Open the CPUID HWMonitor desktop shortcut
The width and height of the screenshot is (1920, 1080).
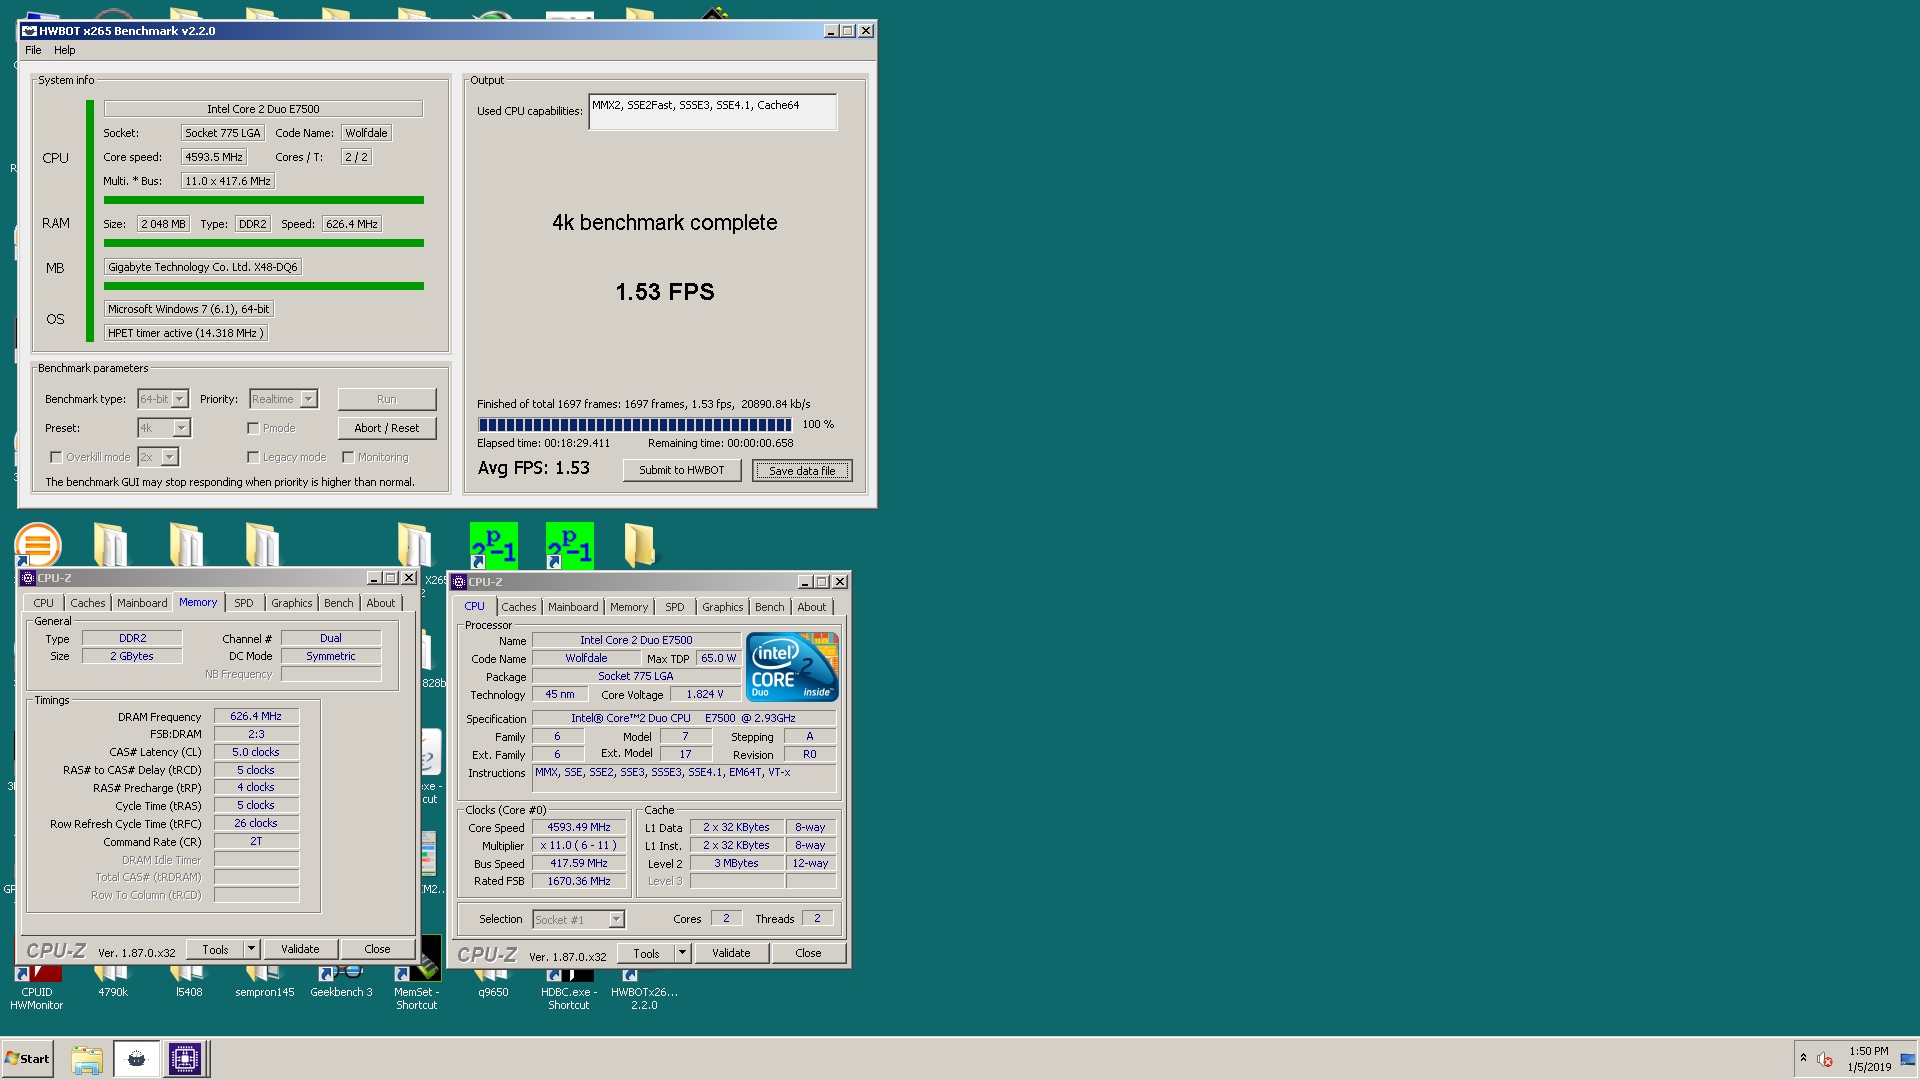(36, 990)
